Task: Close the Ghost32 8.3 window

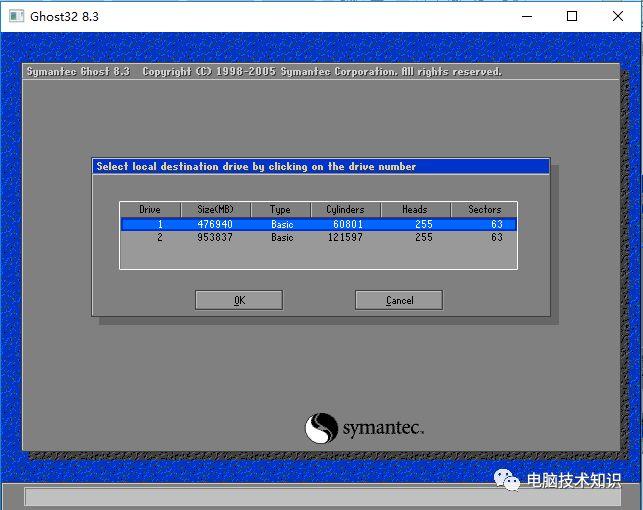Action: (x=618, y=16)
